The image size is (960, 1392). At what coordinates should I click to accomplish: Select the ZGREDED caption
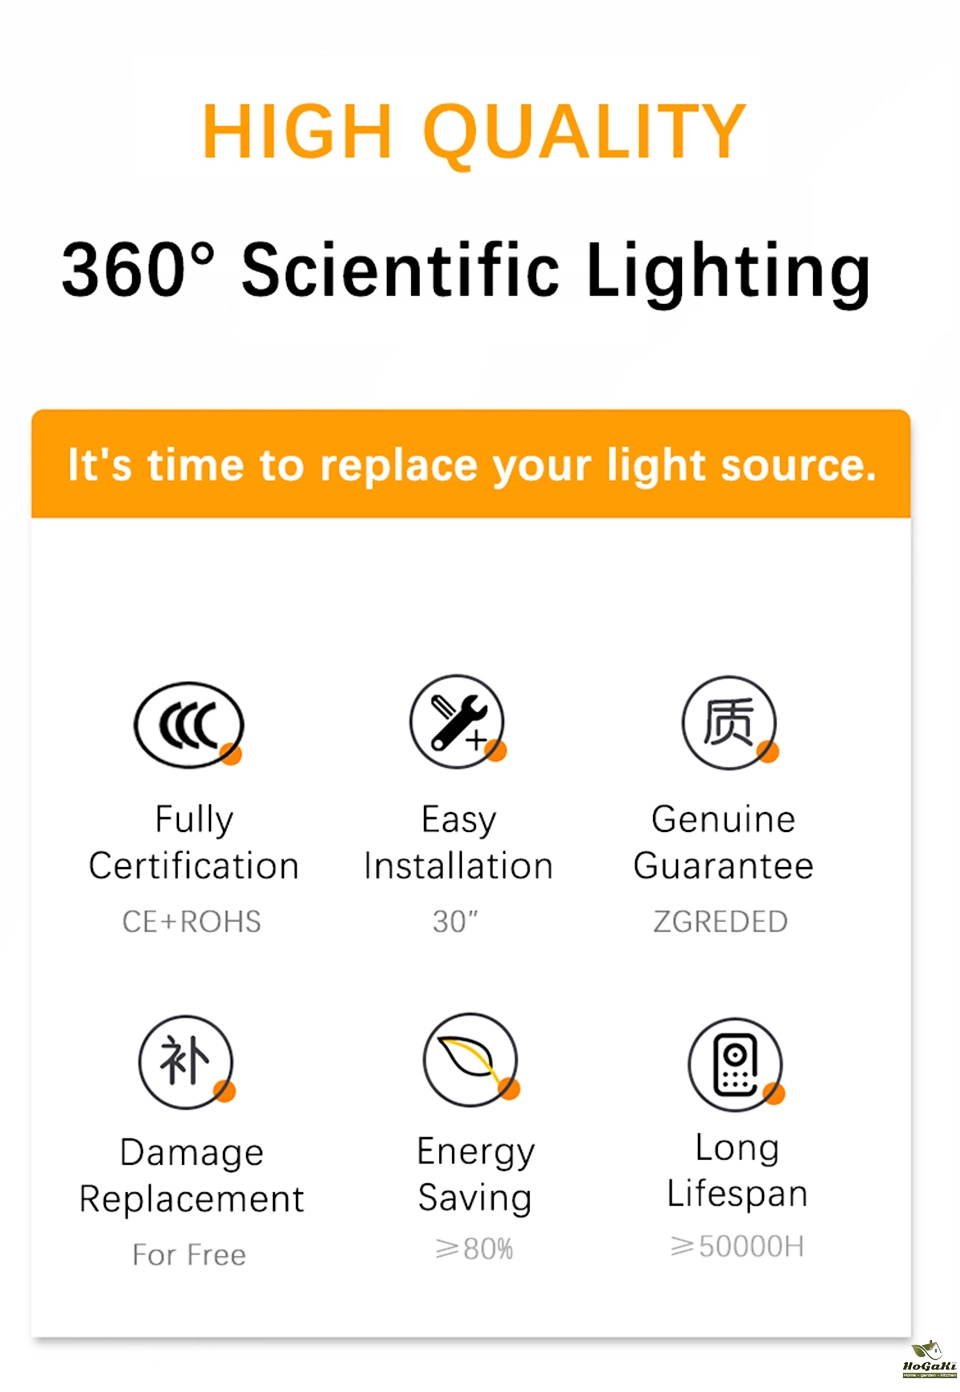click(720, 921)
